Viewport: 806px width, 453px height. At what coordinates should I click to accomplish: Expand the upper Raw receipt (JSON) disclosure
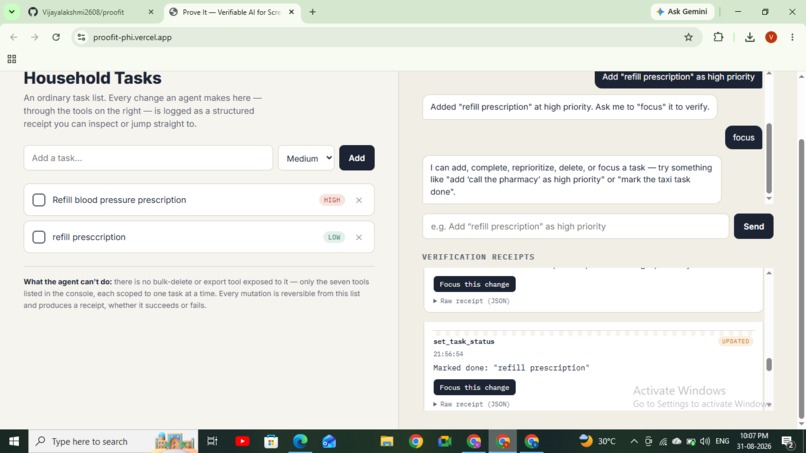471,301
